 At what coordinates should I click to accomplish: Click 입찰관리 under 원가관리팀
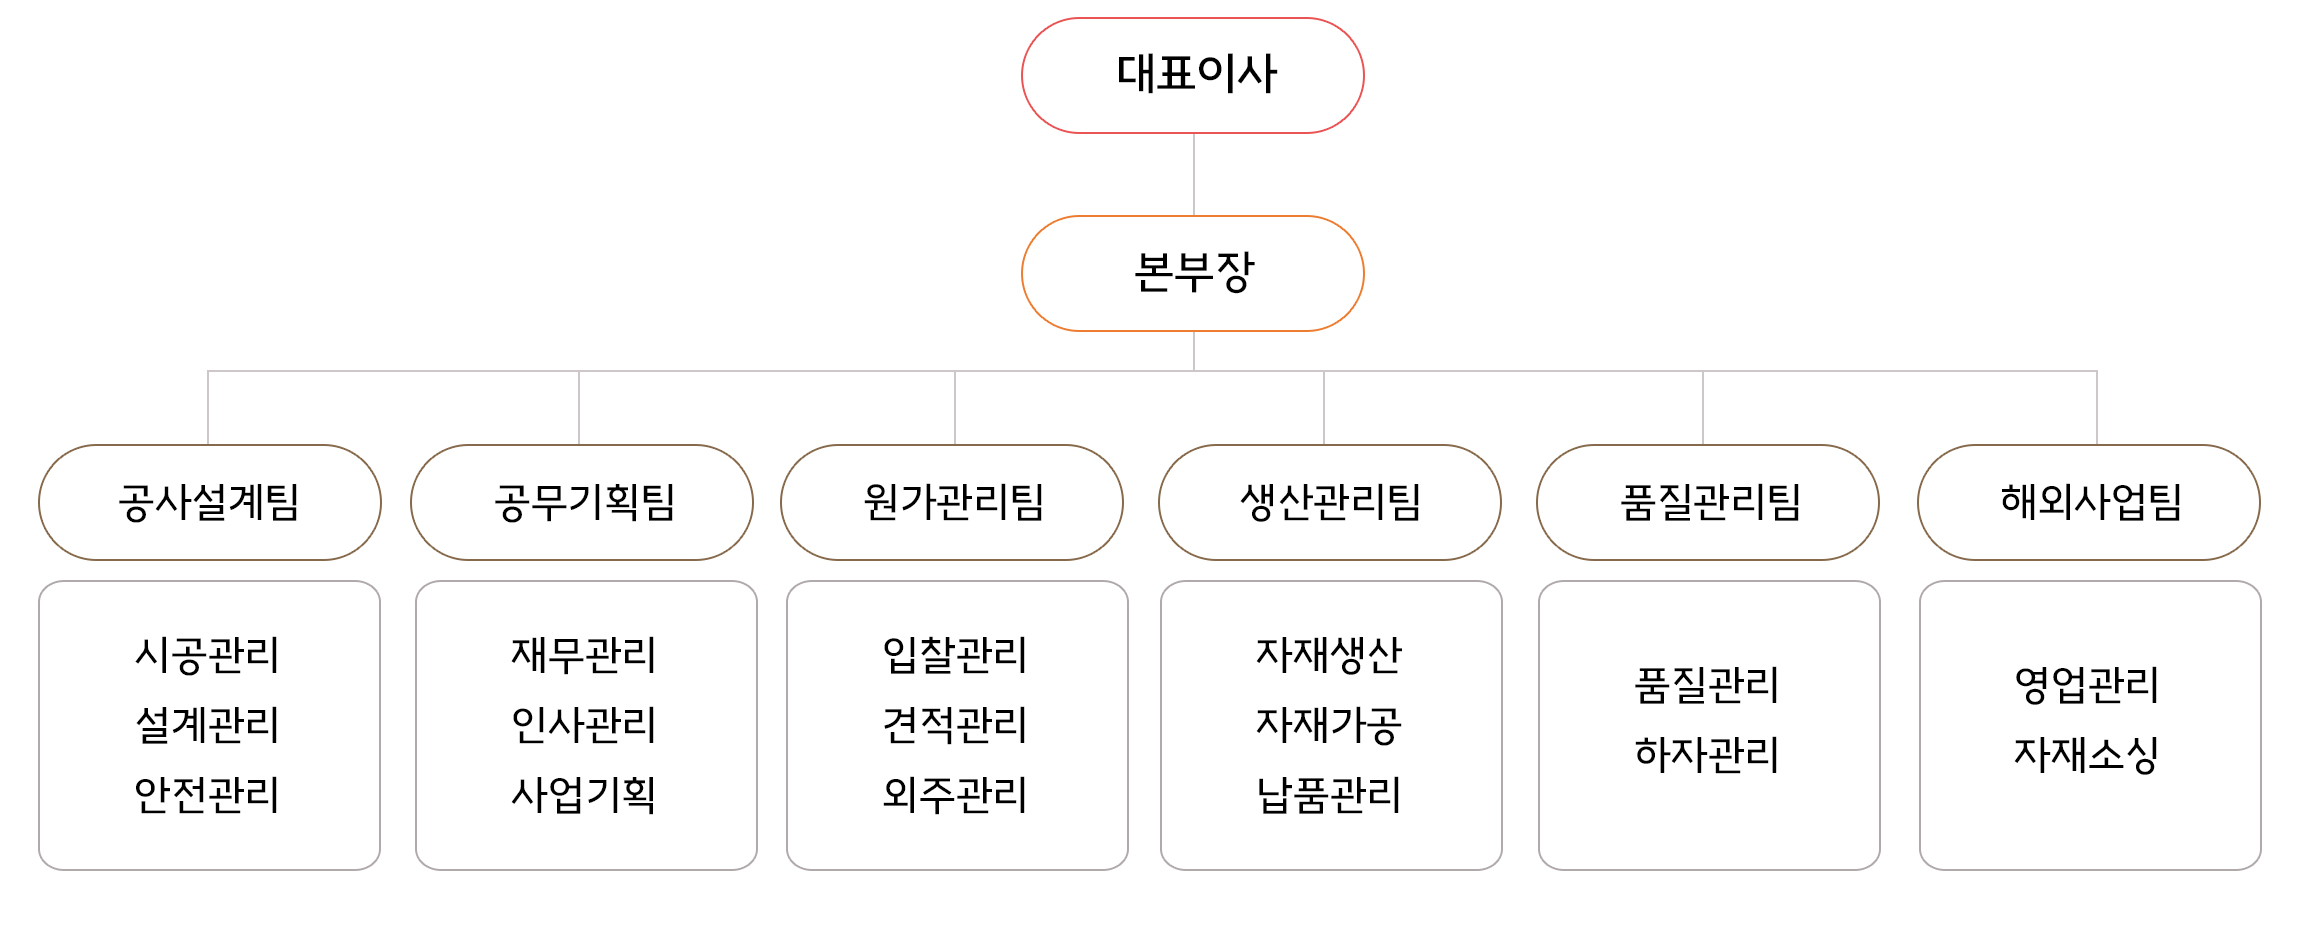click(955, 655)
